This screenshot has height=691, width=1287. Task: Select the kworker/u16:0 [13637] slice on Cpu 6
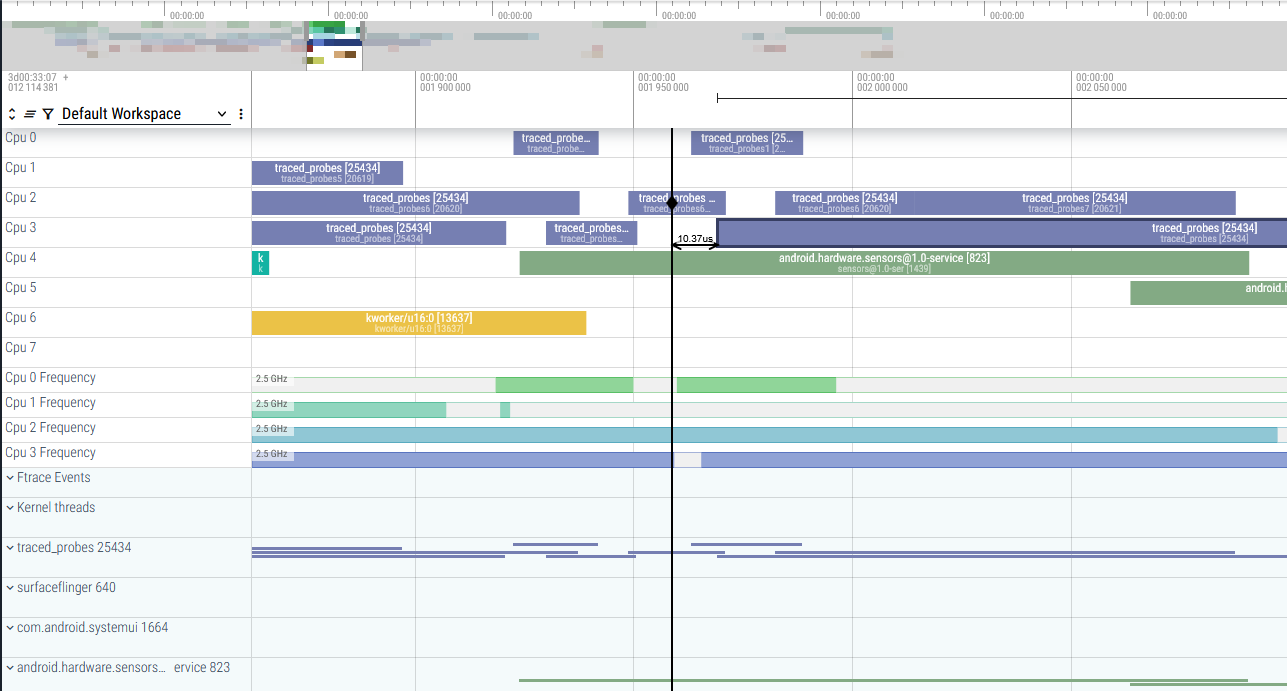click(x=419, y=323)
